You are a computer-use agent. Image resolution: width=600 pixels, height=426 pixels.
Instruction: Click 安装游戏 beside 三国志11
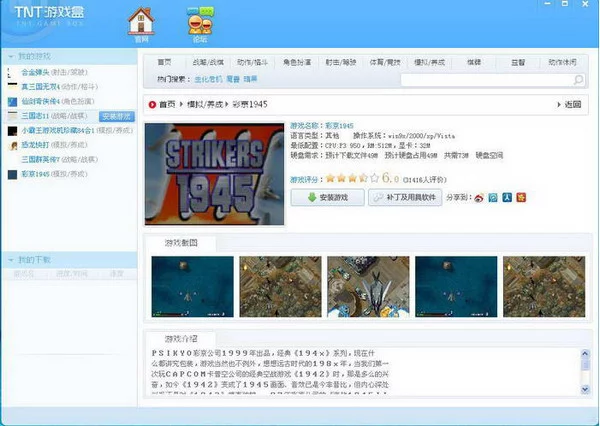coord(117,116)
